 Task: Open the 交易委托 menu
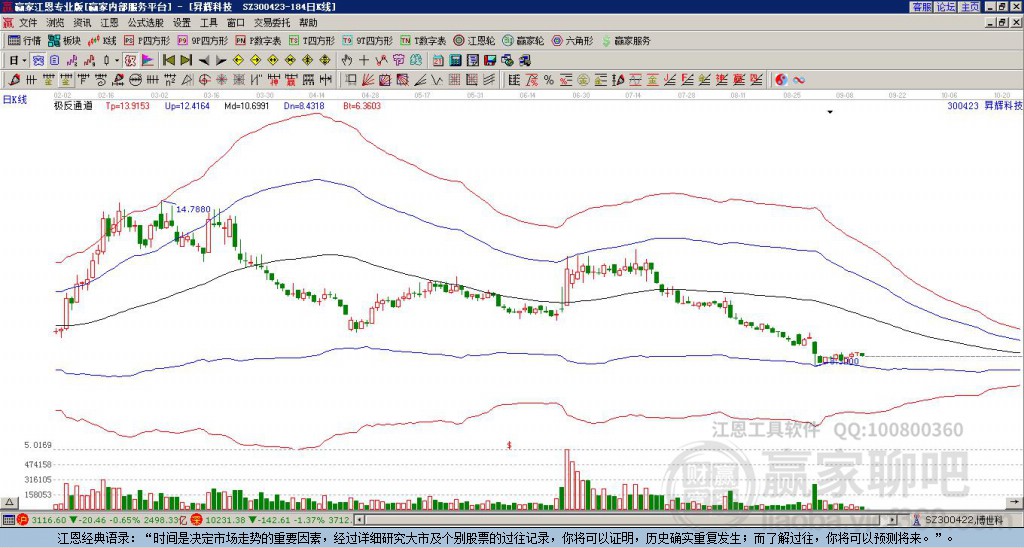tap(272, 23)
